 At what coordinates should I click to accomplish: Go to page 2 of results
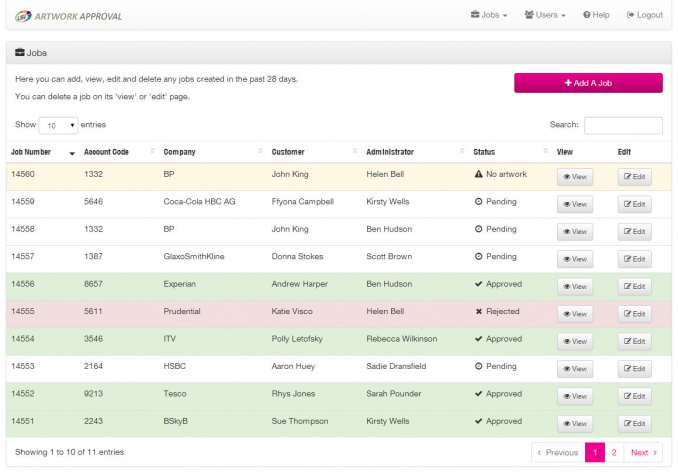(614, 452)
